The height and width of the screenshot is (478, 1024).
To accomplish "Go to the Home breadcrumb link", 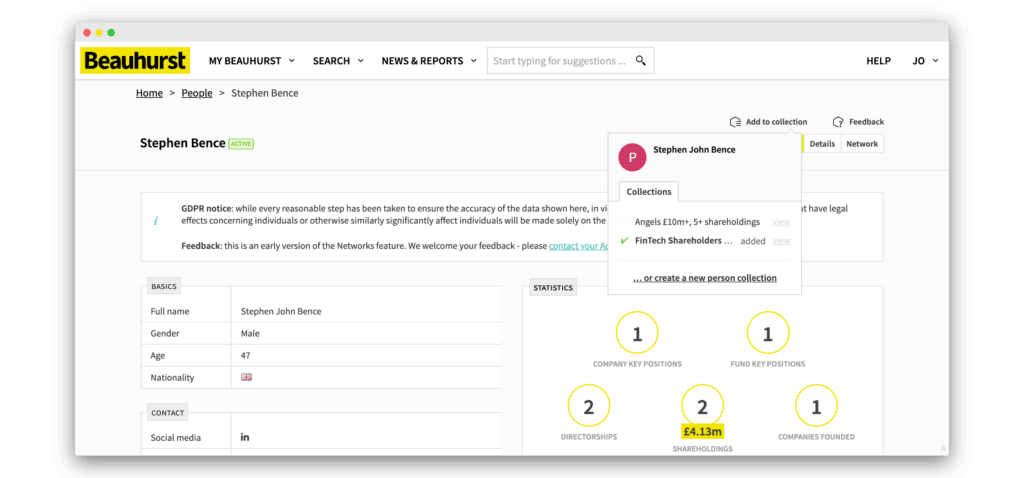I will (x=149, y=93).
